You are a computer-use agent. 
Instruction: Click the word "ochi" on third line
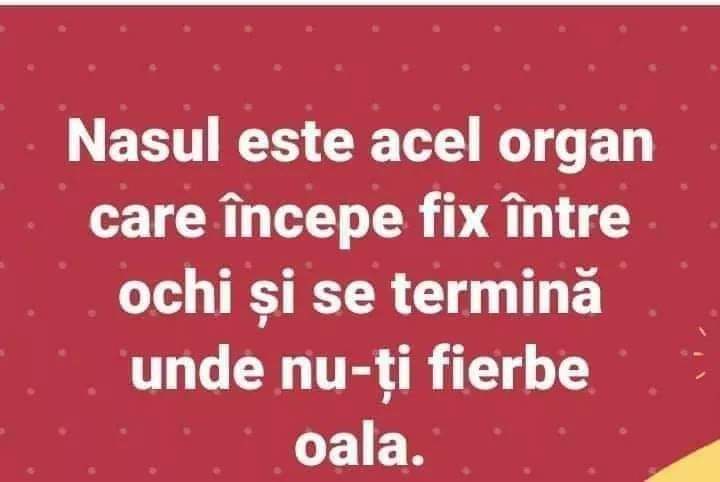tap(174, 291)
